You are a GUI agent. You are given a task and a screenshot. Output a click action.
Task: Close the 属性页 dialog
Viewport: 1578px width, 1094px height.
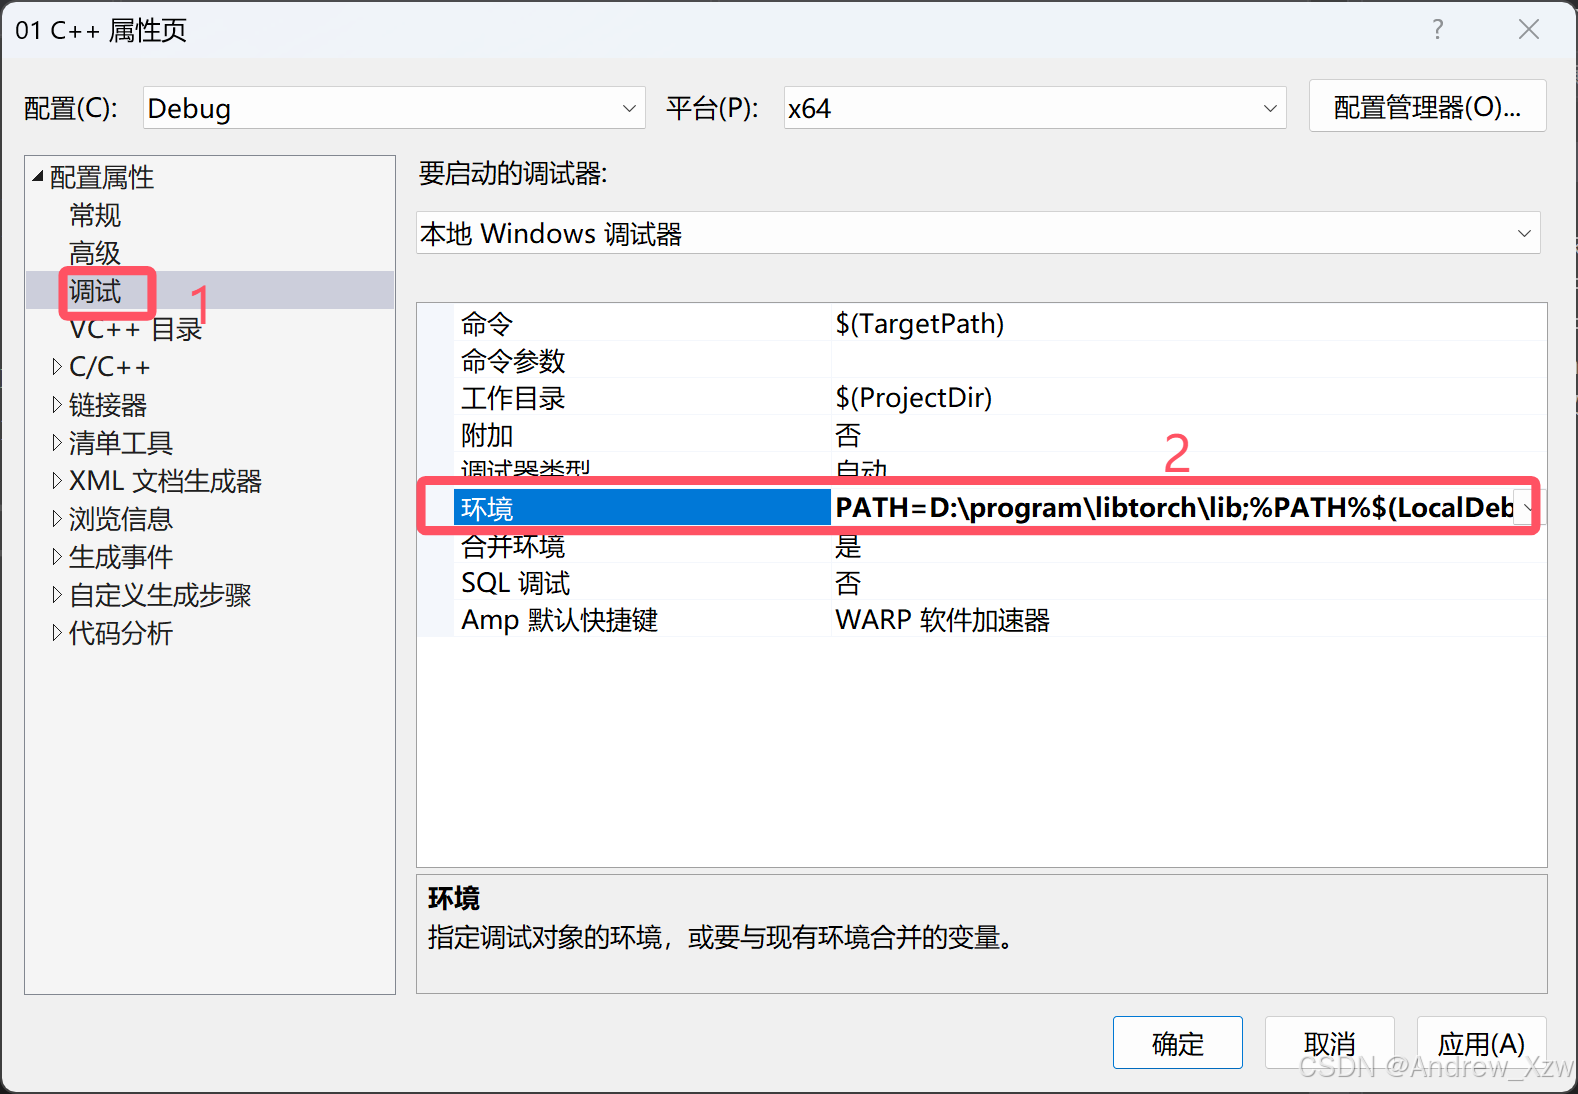(1528, 29)
